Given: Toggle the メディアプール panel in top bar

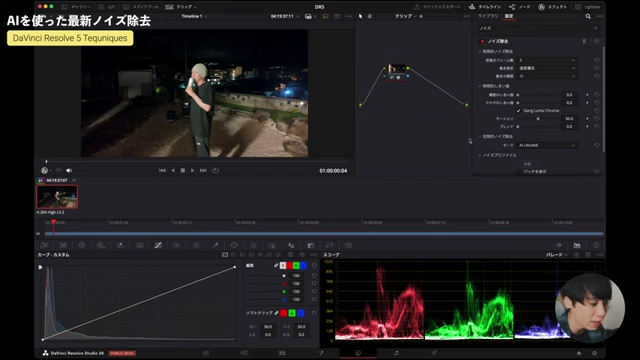Looking at the screenshot, I should [x=141, y=7].
